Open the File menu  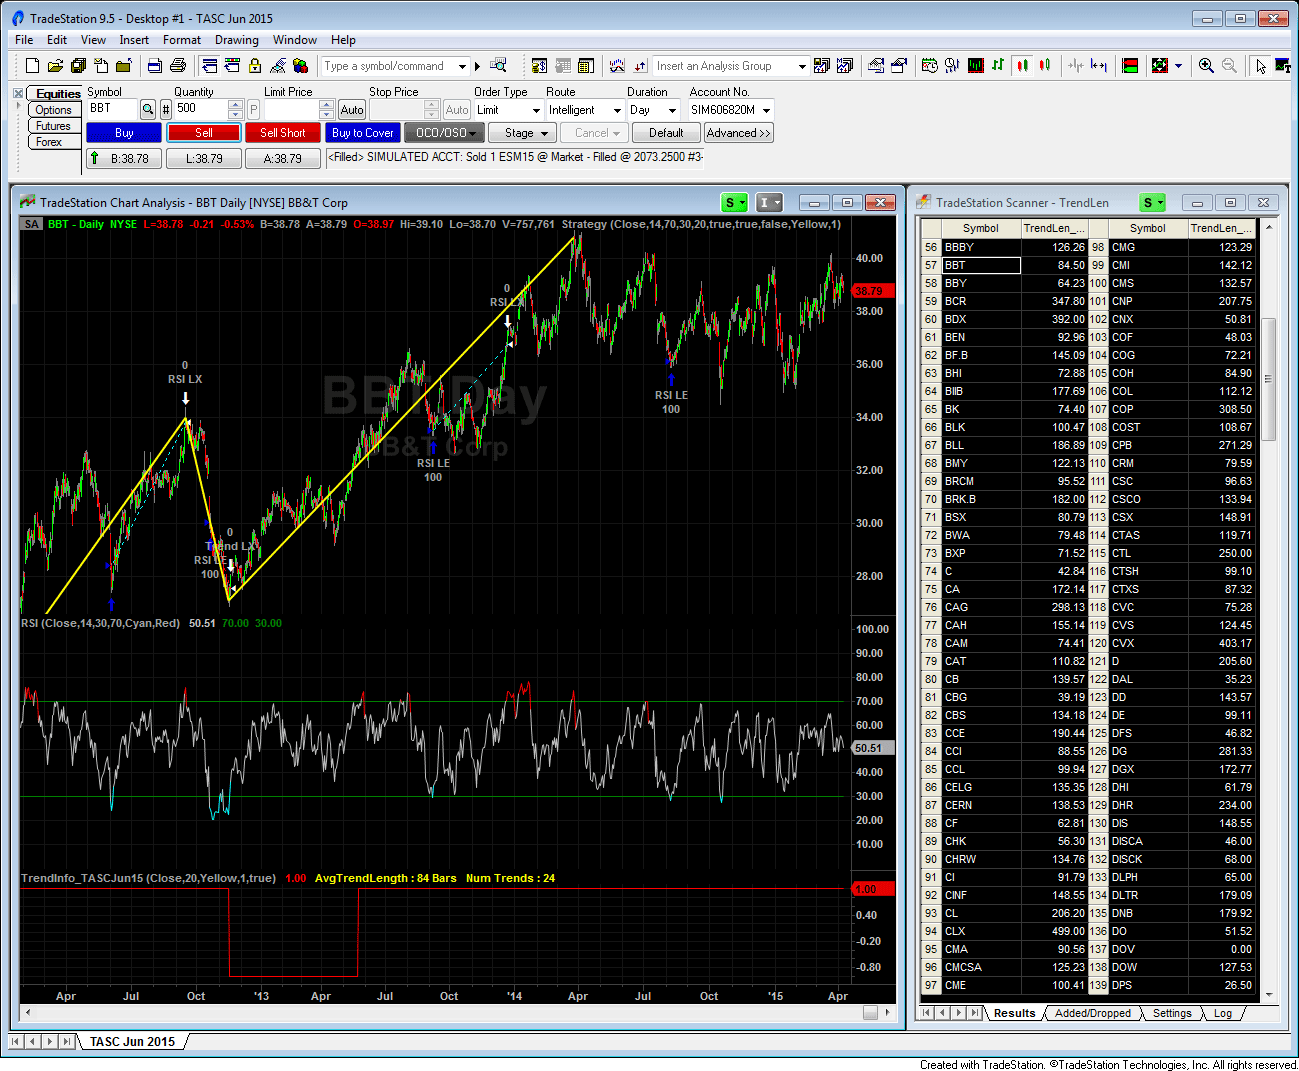tap(24, 40)
